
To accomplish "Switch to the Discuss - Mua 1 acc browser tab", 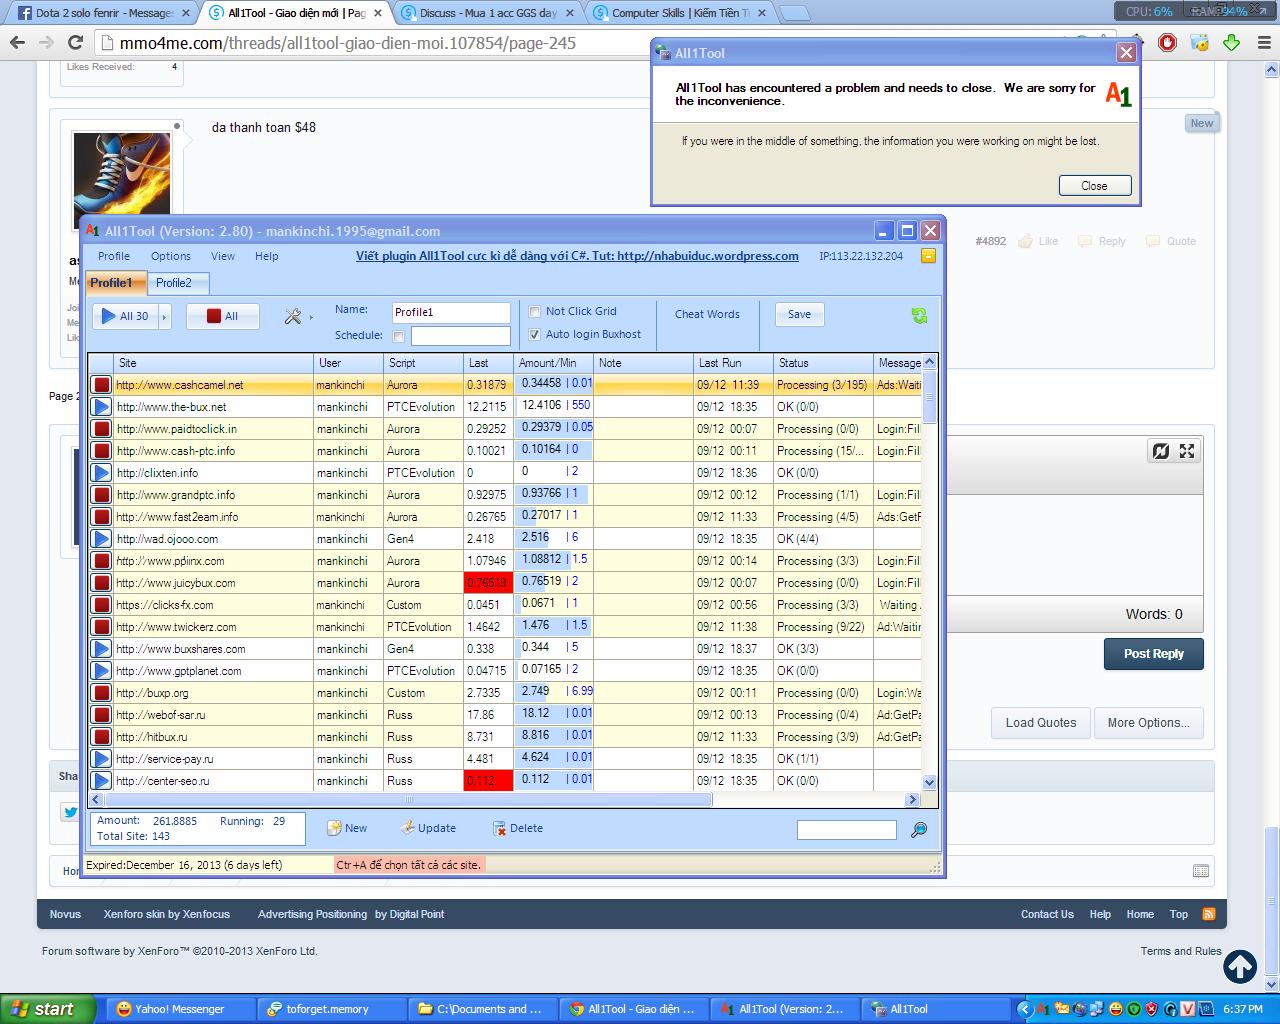I will (489, 13).
